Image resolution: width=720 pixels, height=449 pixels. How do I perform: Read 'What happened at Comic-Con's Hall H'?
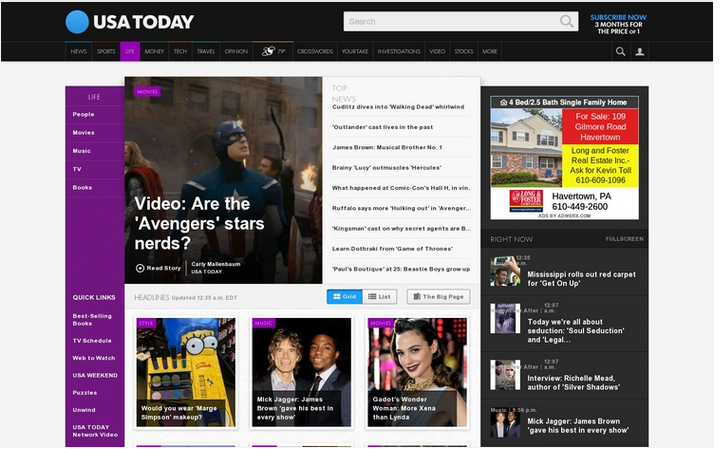(401, 188)
